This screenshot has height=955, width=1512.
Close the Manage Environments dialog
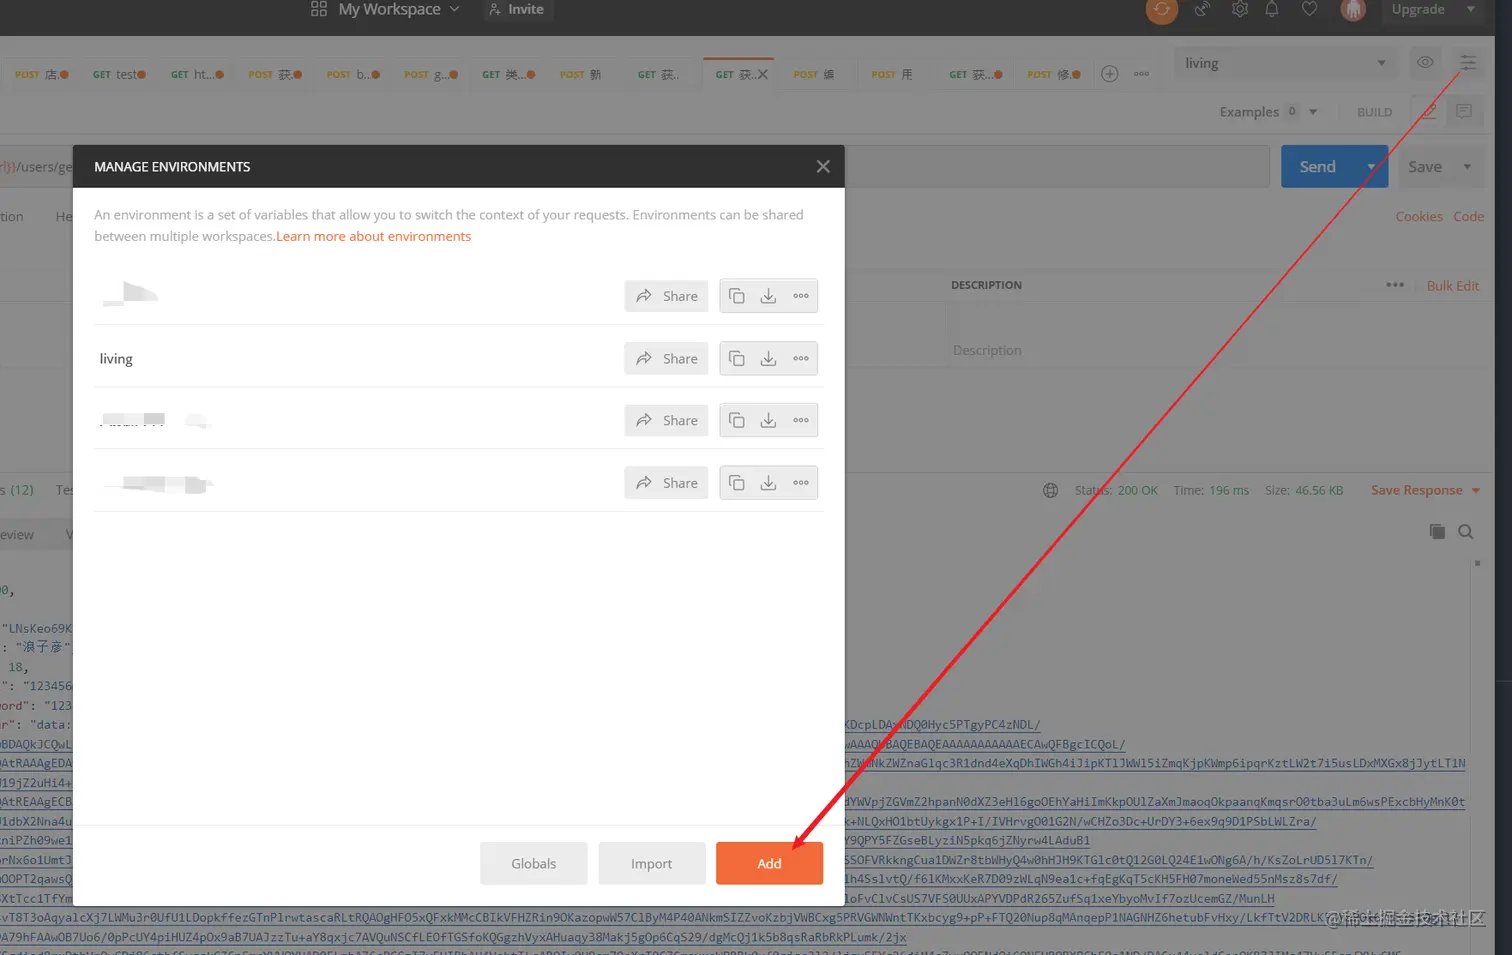click(x=823, y=166)
